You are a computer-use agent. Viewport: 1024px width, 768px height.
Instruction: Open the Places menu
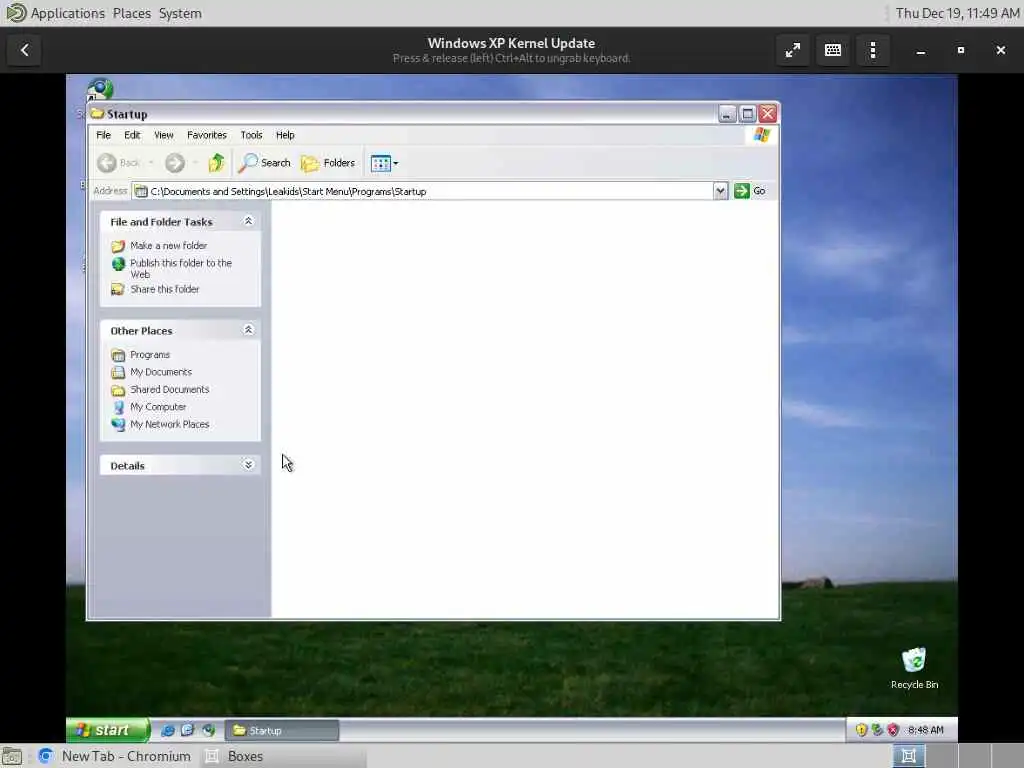(x=131, y=13)
